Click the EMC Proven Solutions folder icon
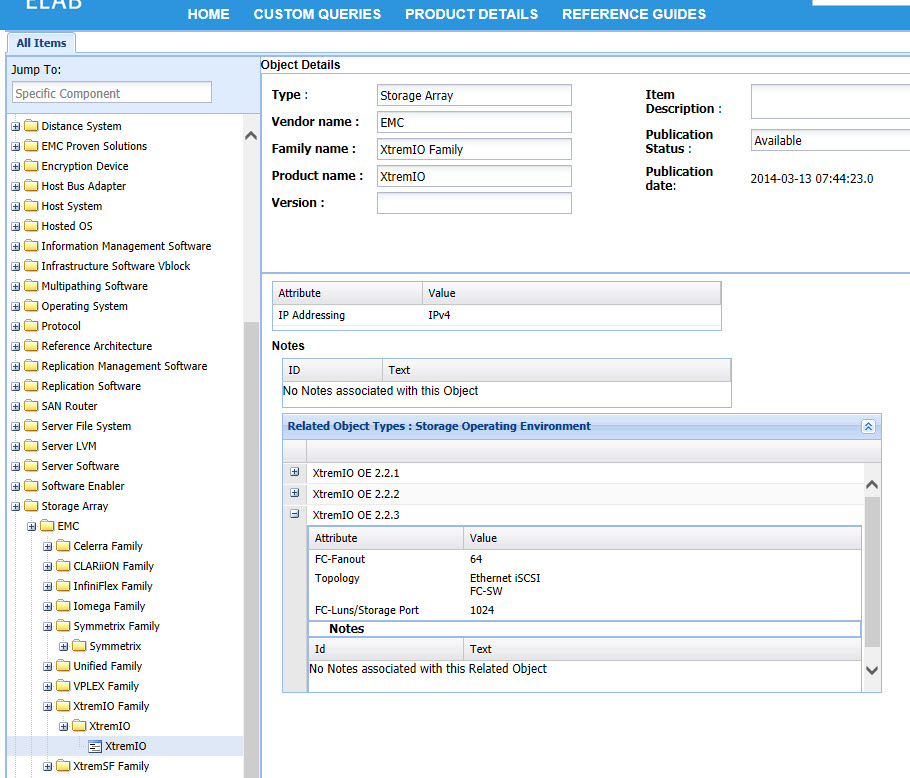910x778 pixels. tap(31, 146)
